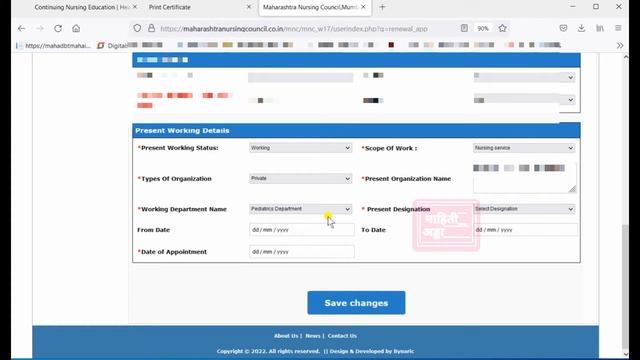Open the News footer link

pyautogui.click(x=313, y=336)
